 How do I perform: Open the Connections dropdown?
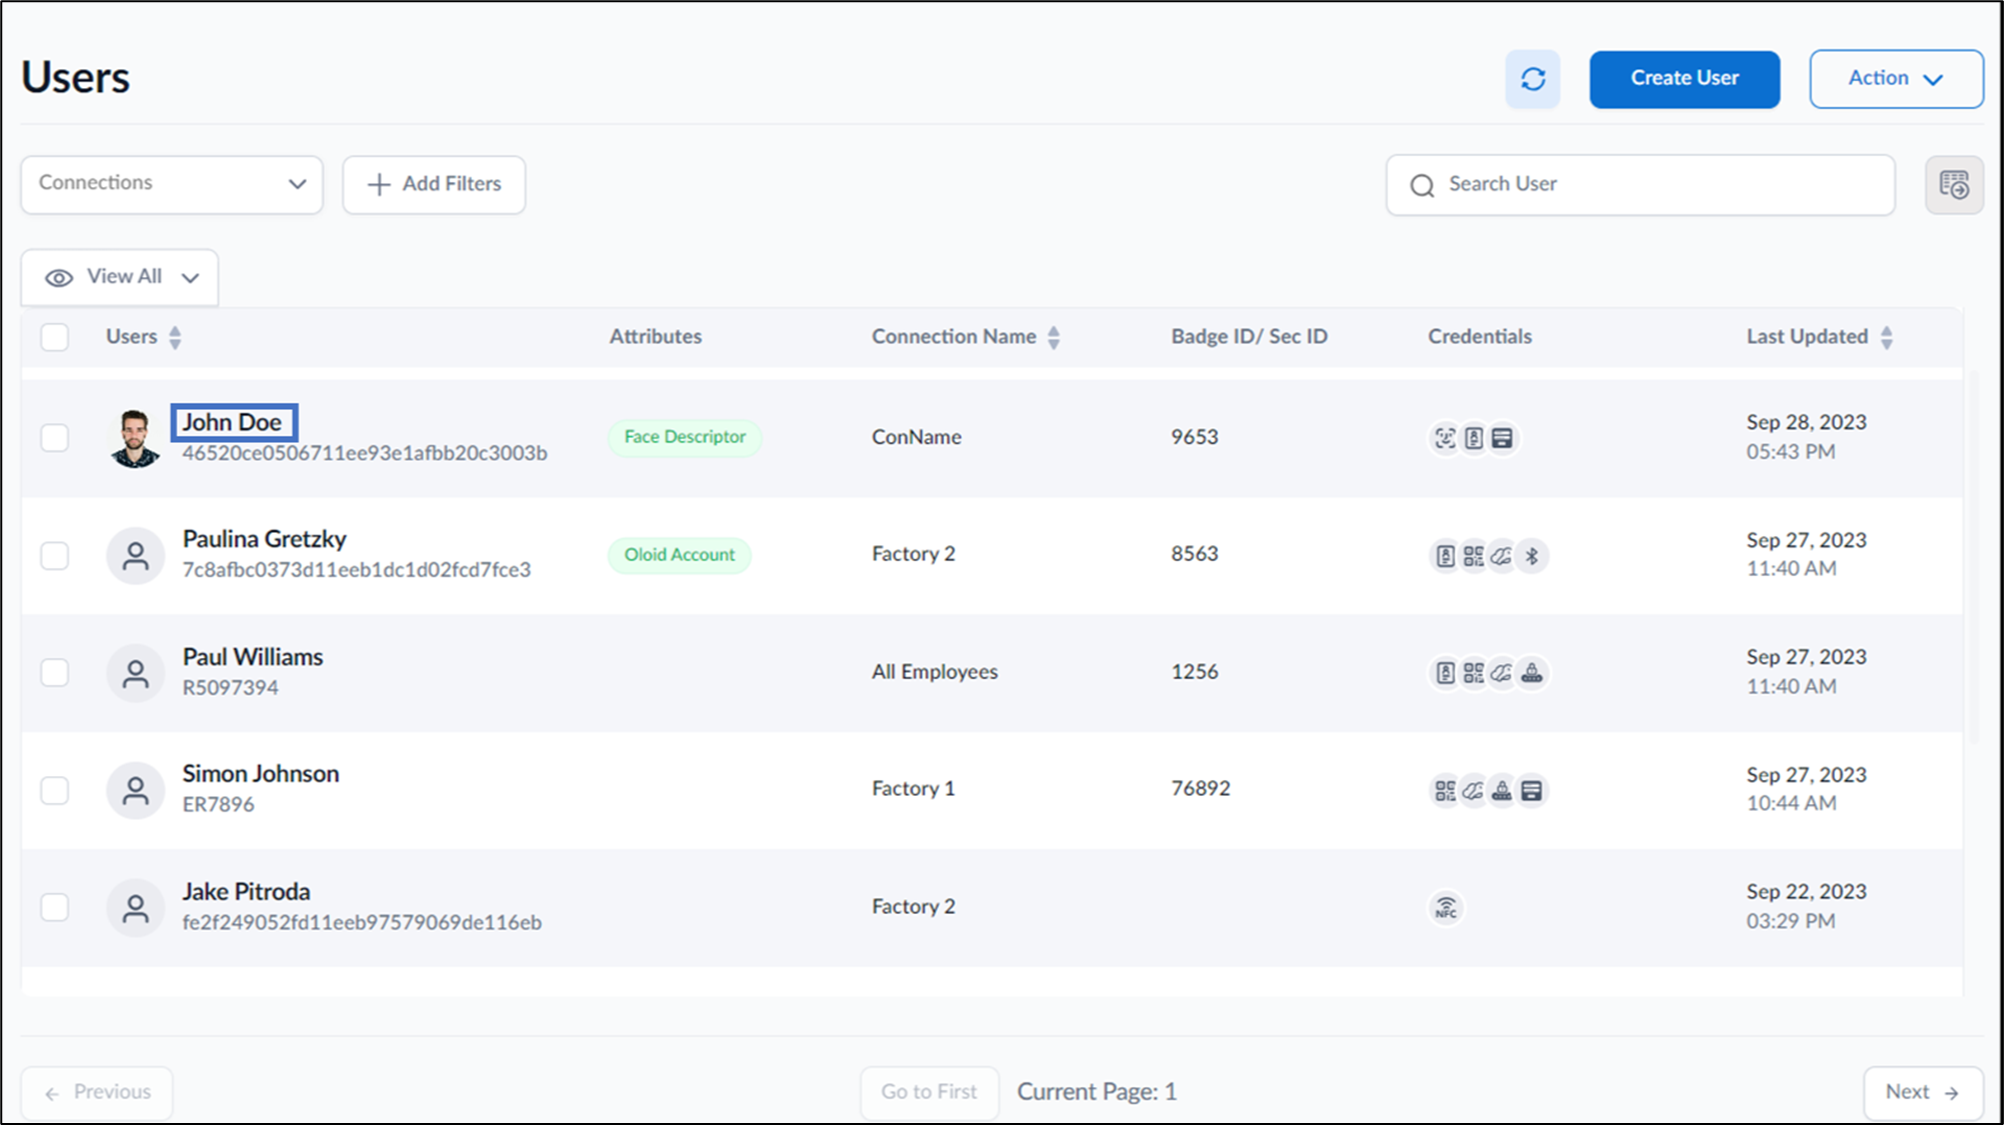172,184
